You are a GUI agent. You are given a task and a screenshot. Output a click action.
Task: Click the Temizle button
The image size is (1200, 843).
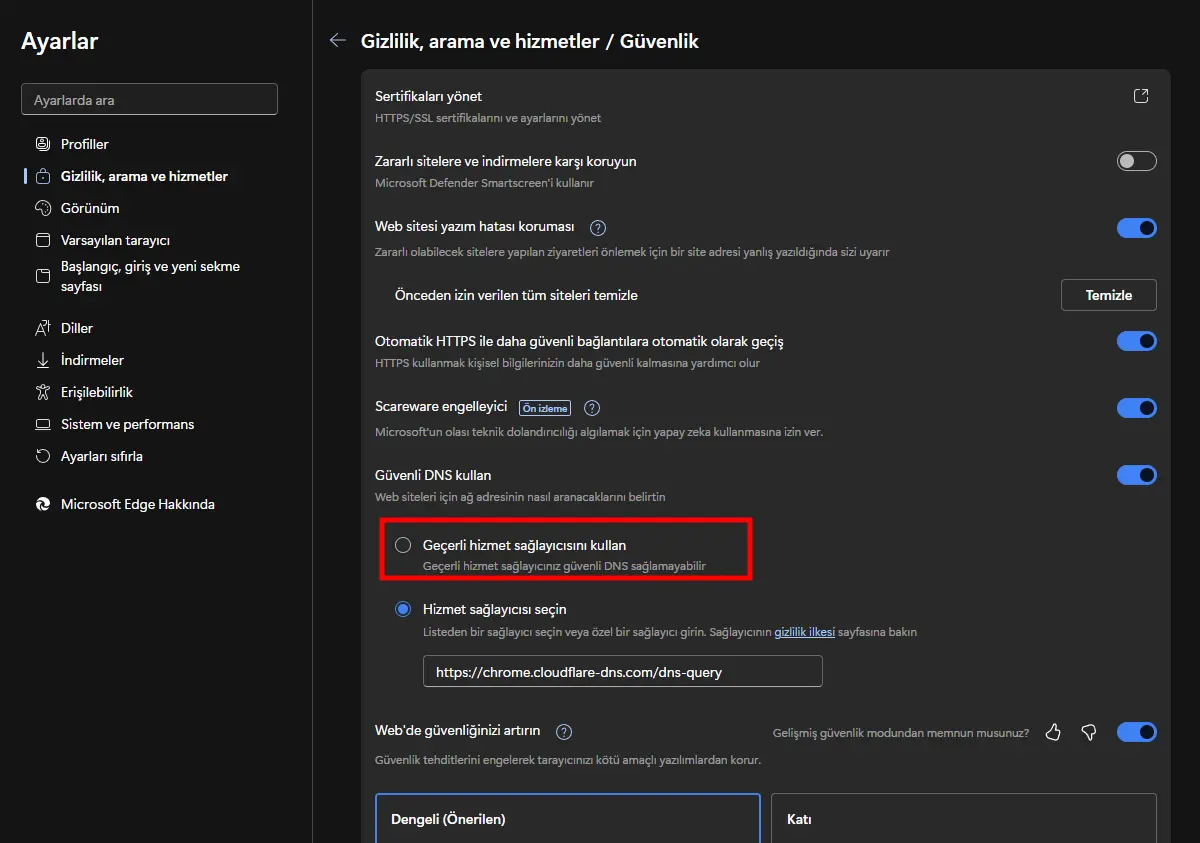pos(1109,295)
